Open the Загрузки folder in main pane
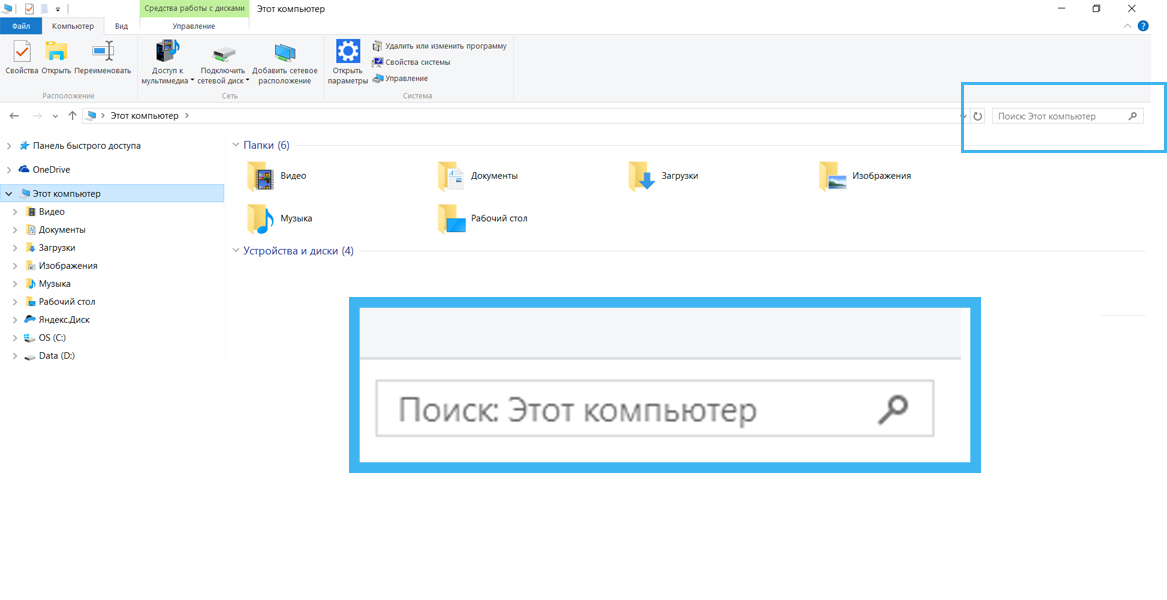Viewport: 1167px width, 600px height. pos(642,176)
